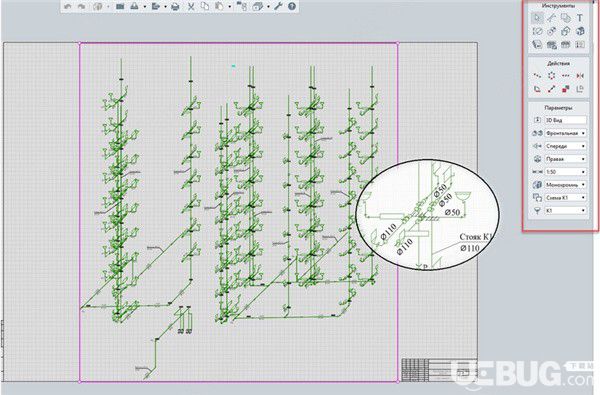Select the overlapping sheets tool in Инструменты
The width and height of the screenshot is (600, 395).
coord(566,18)
